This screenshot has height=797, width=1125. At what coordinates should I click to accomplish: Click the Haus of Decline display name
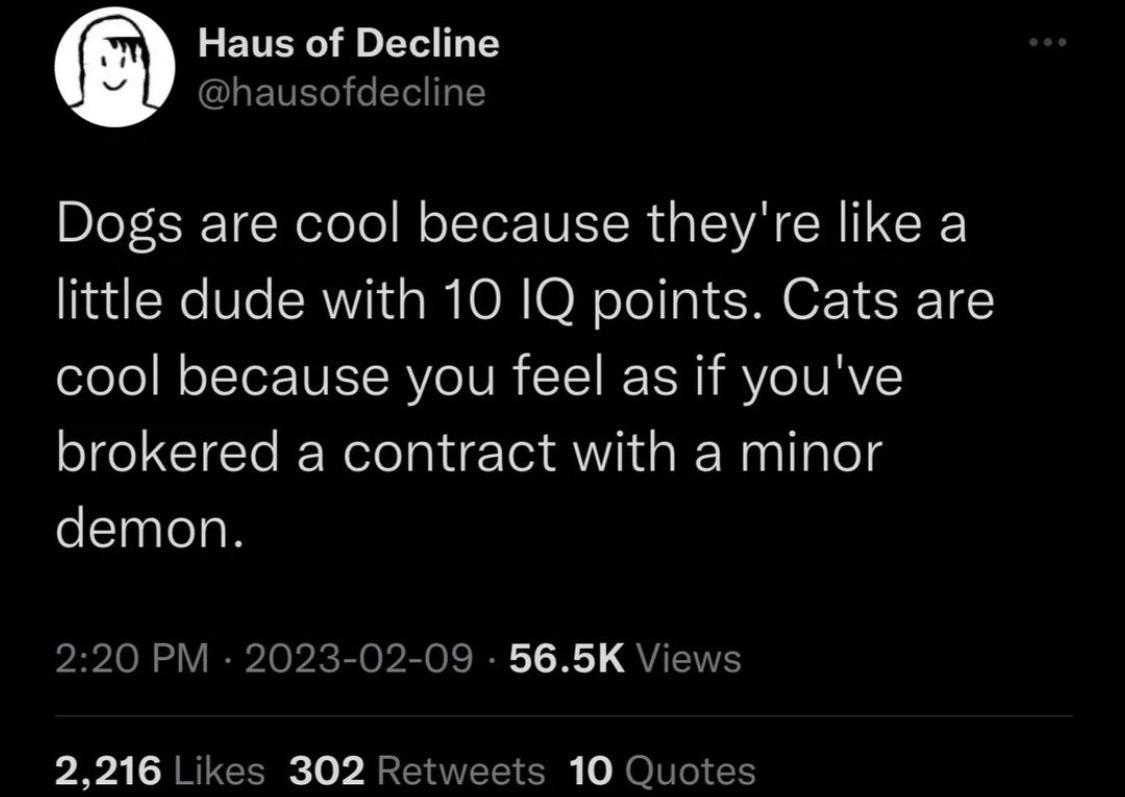(347, 42)
